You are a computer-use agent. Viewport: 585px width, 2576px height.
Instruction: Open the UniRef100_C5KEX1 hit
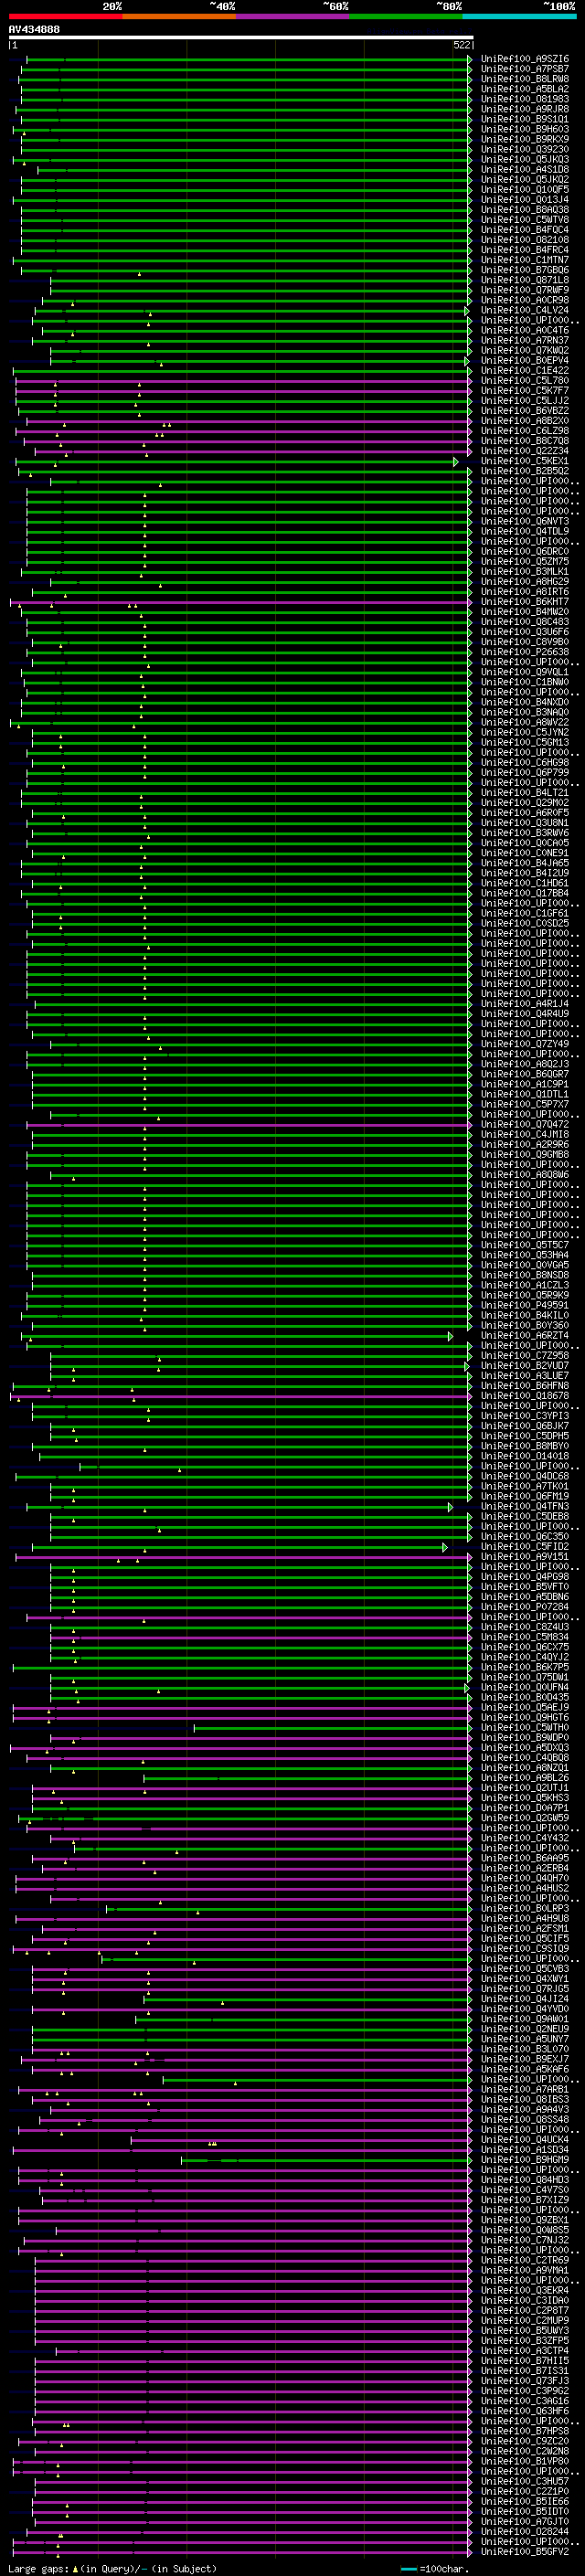524,461
